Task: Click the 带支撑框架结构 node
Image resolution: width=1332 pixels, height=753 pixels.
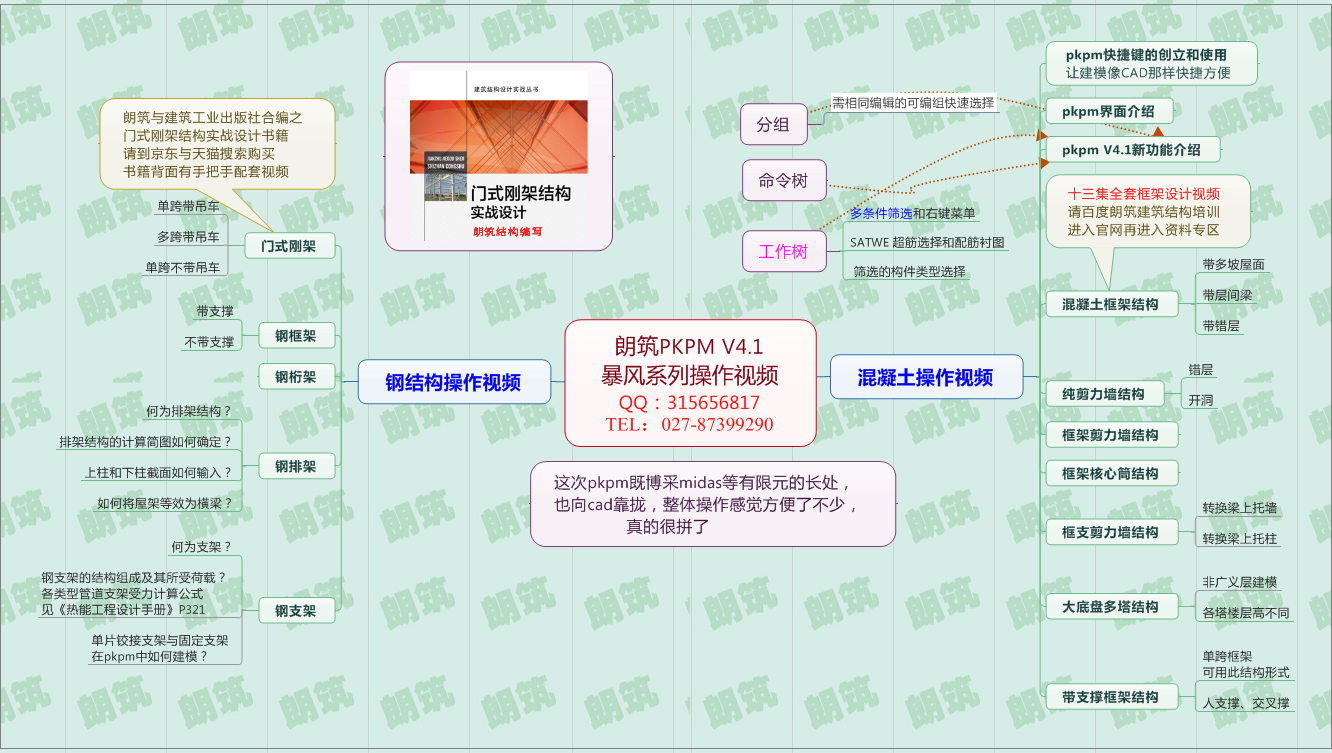Action: pyautogui.click(x=1110, y=697)
